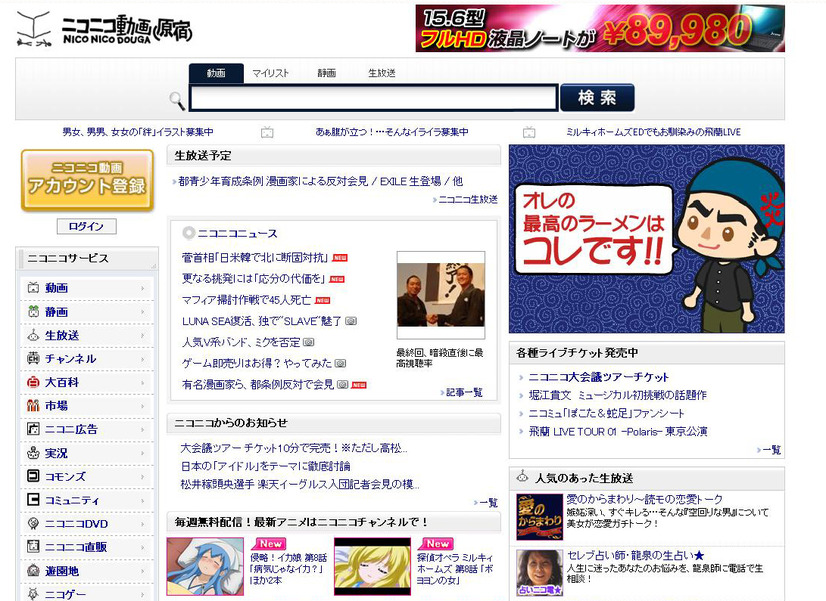
Task: Open 生放送 service in sidebar
Action: (87, 336)
